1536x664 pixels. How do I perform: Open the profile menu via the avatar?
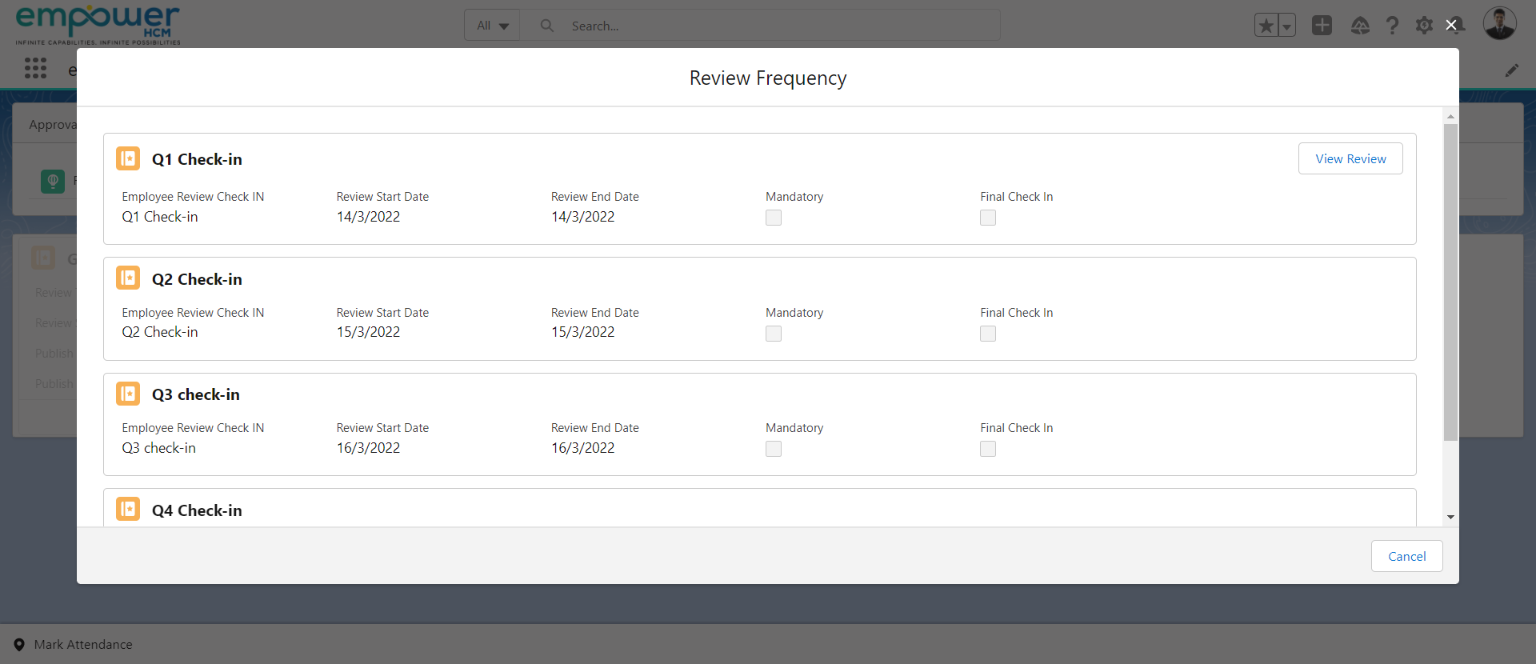tap(1499, 22)
